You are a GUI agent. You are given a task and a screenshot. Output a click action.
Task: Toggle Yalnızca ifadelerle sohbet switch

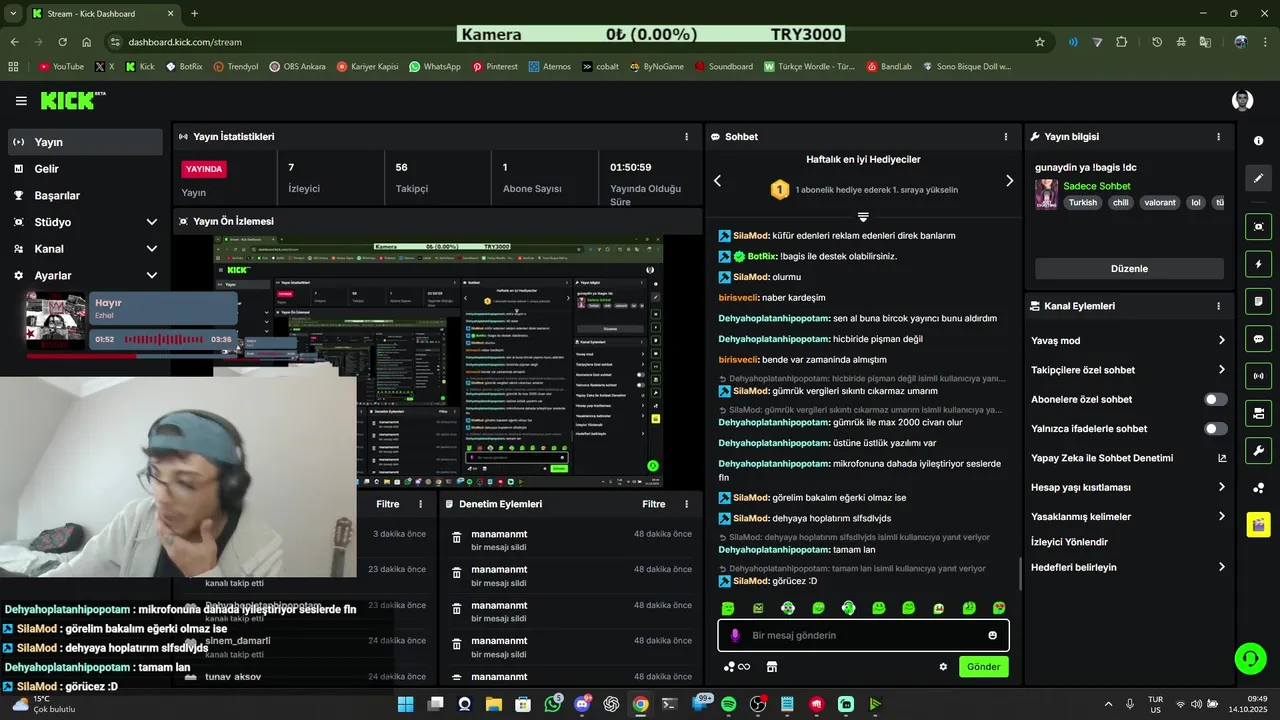tap(1215, 429)
